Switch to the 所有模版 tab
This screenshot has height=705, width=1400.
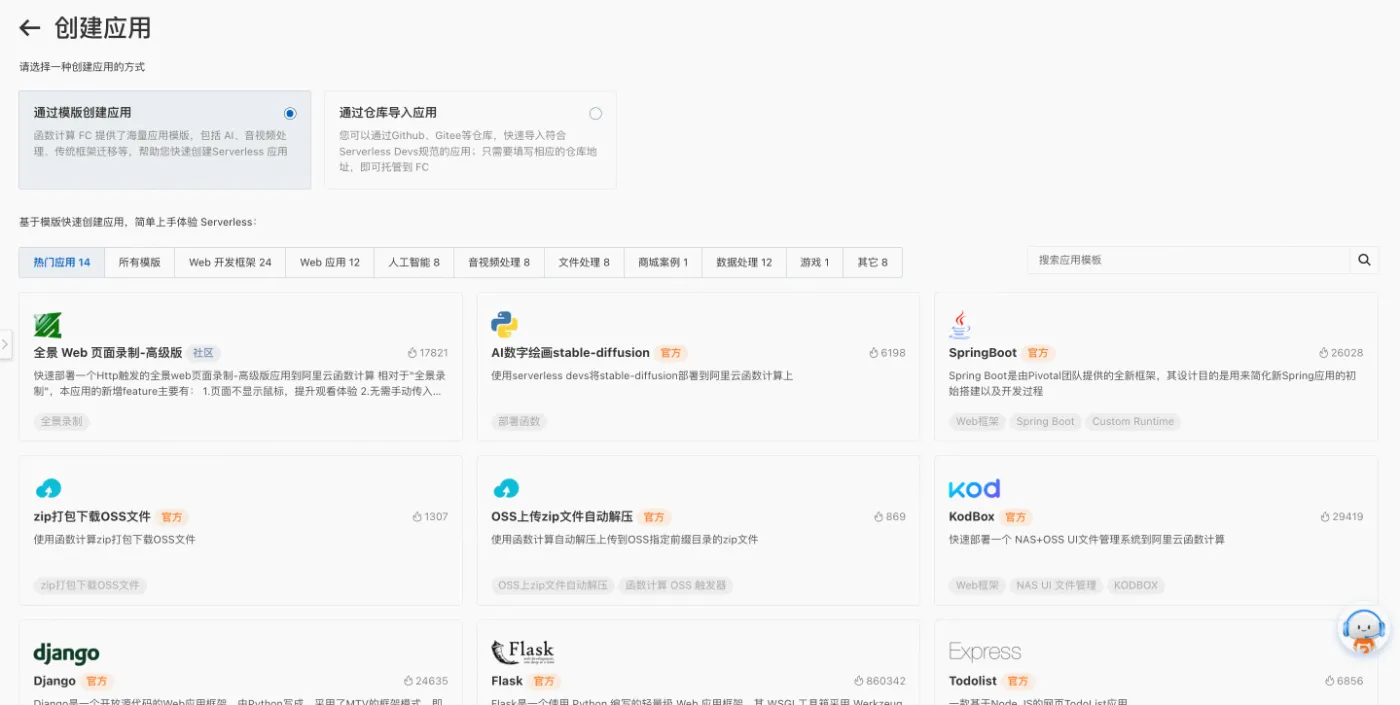coord(140,263)
